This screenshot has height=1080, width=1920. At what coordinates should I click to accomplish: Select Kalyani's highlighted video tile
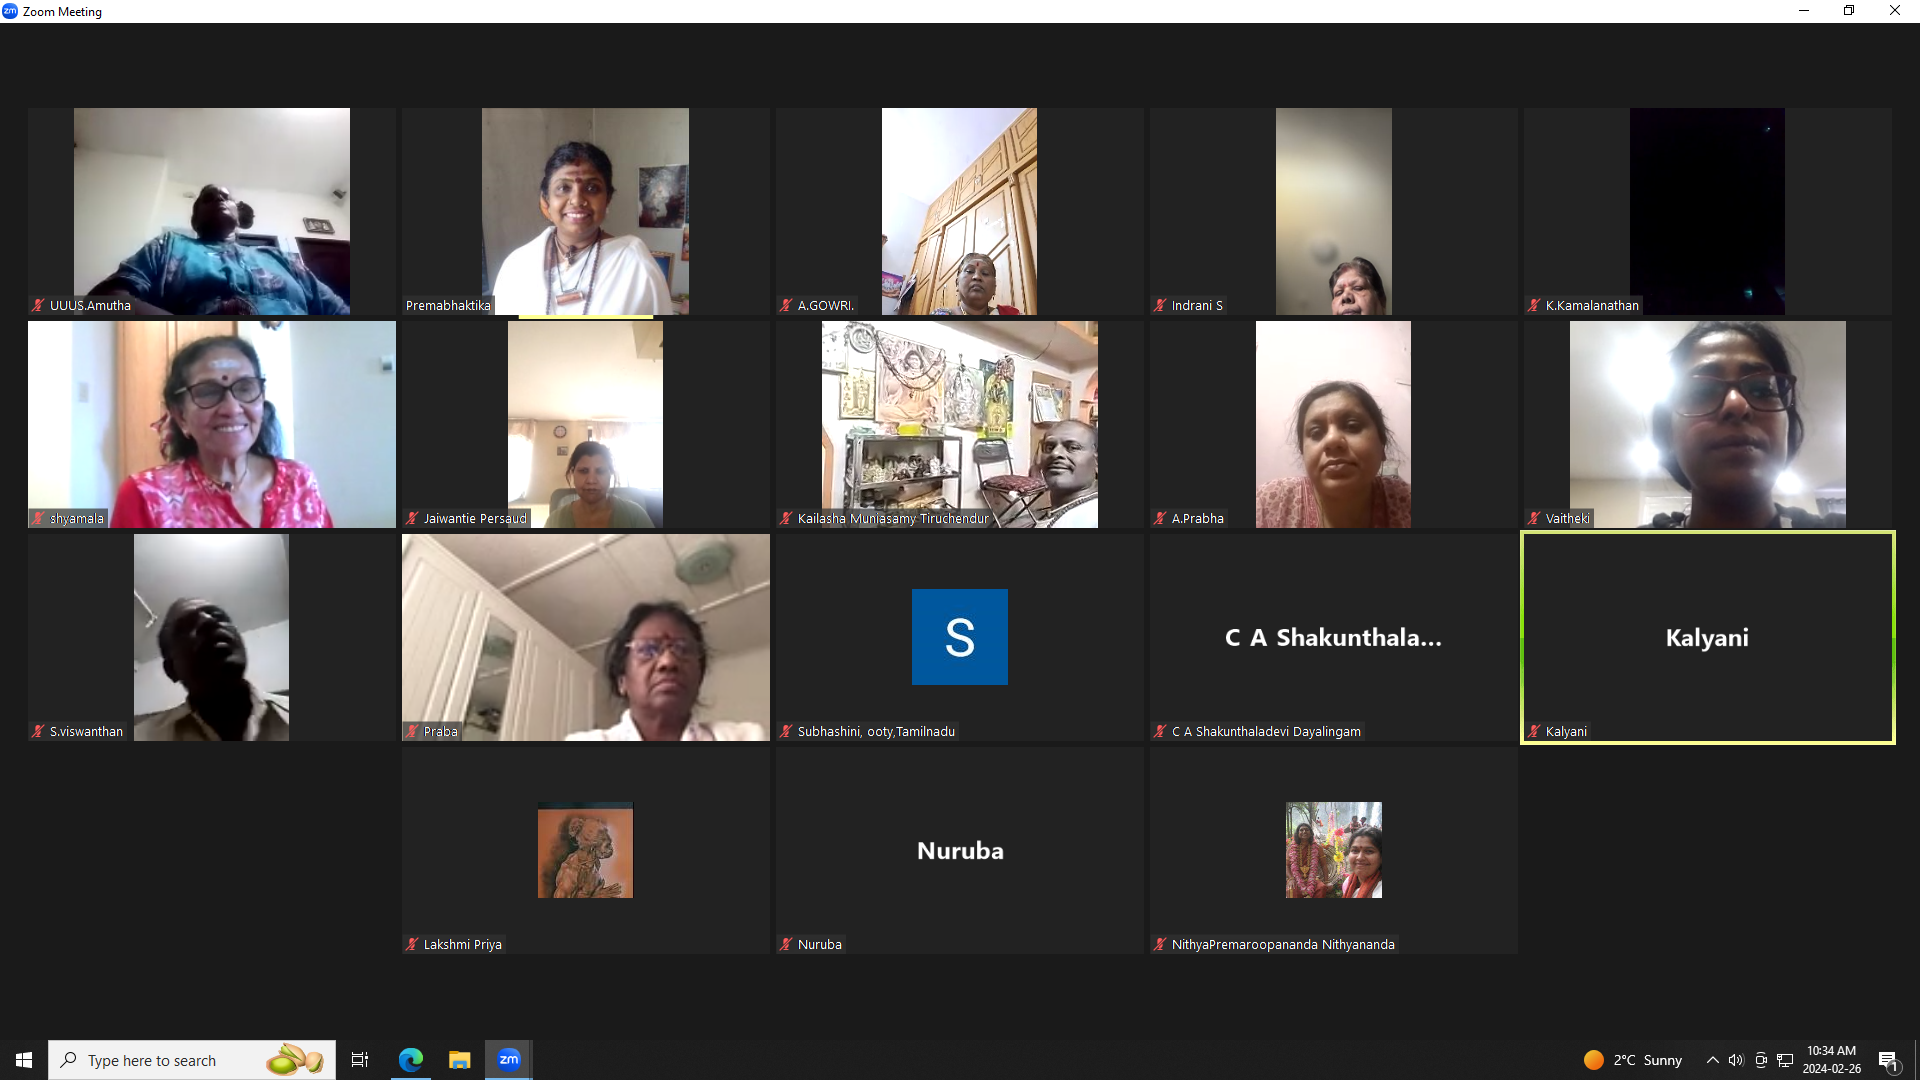coord(1707,637)
